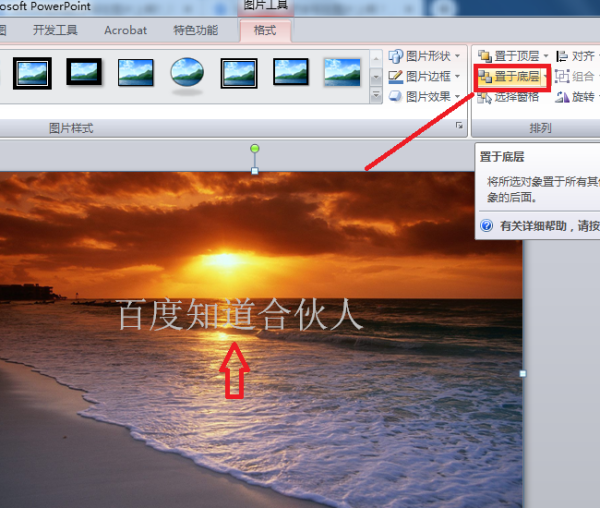Click the green rotation handle above image
The height and width of the screenshot is (508, 600).
pyautogui.click(x=254, y=148)
